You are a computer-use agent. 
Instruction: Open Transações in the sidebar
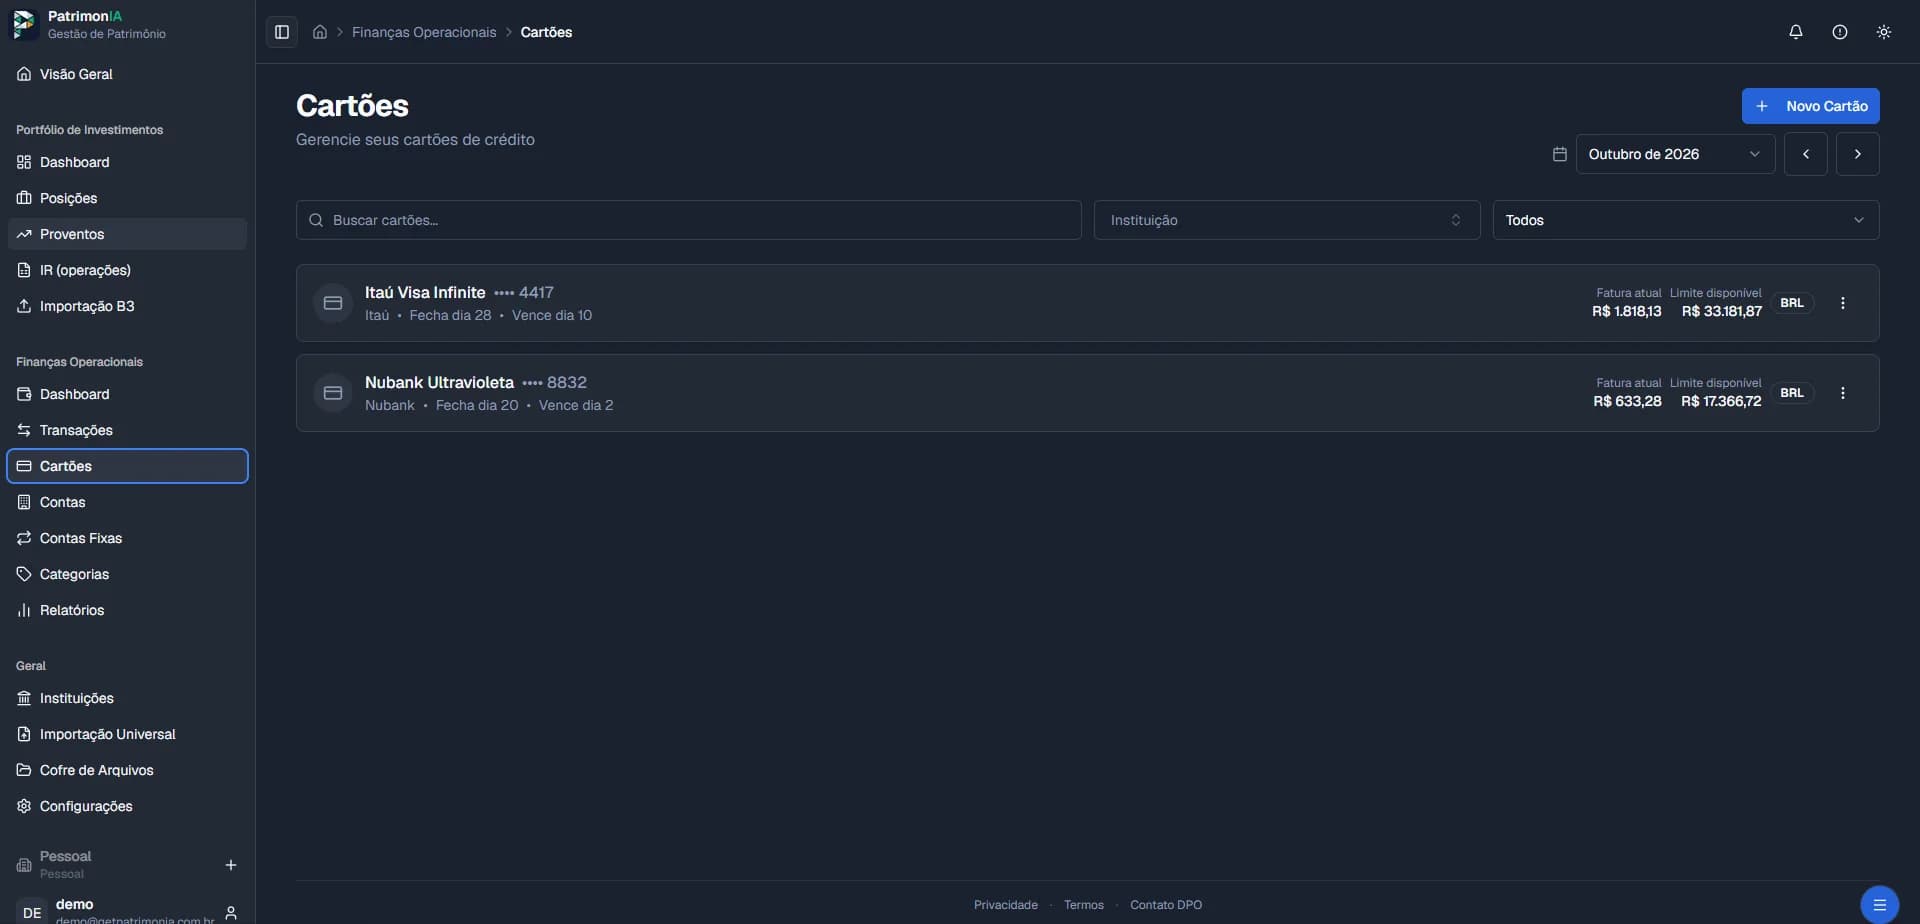[x=127, y=430]
